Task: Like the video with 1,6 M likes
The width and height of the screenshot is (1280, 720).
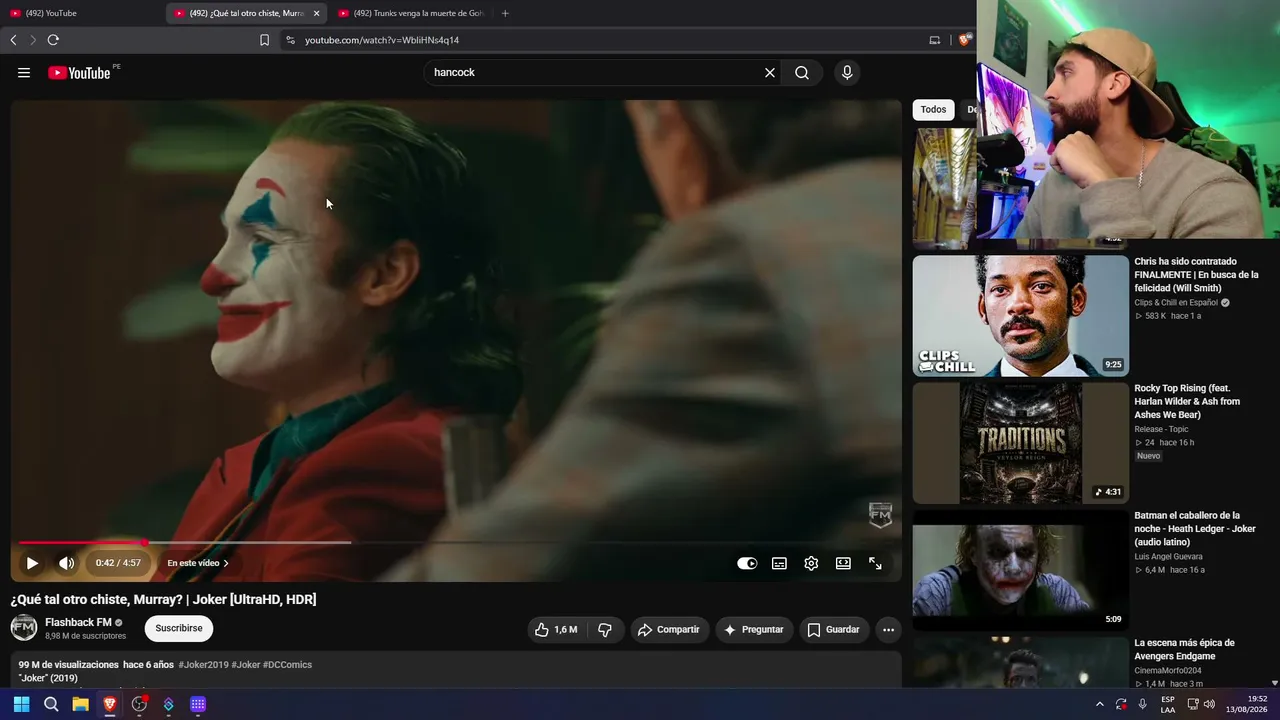Action: click(556, 630)
